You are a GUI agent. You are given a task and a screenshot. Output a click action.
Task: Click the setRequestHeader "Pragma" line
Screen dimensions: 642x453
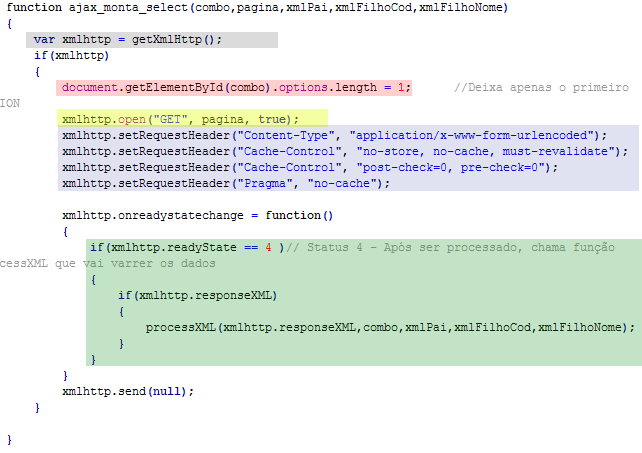click(226, 183)
